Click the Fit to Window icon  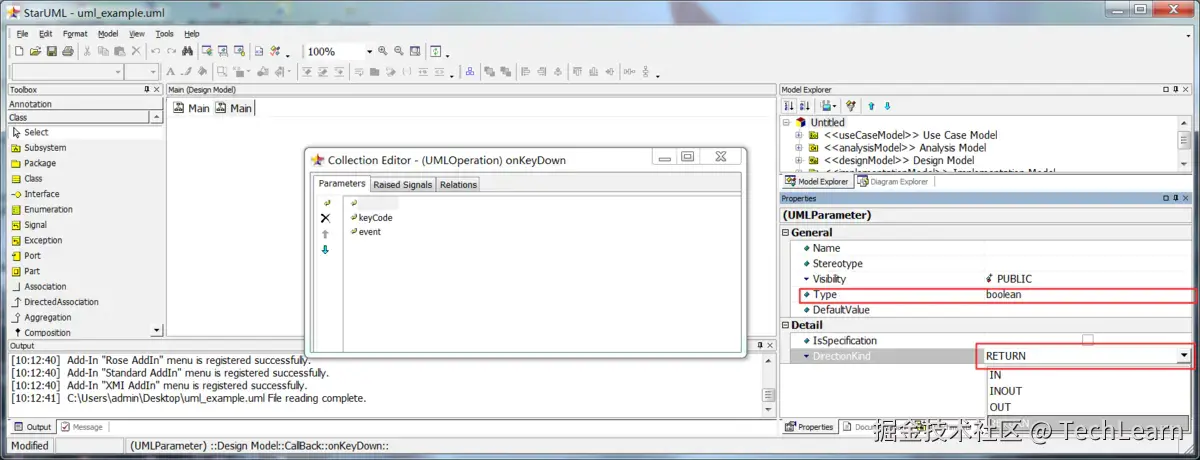click(415, 51)
